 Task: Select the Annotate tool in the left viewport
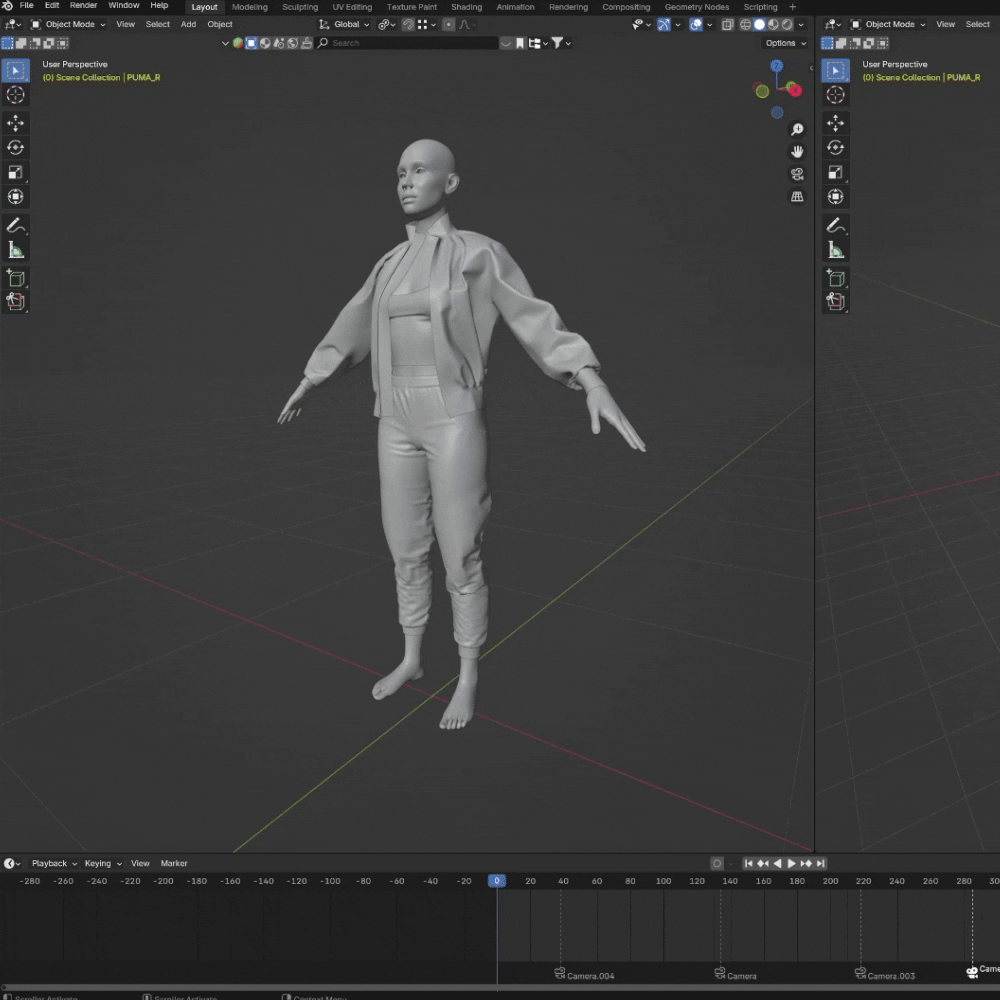pos(15,225)
